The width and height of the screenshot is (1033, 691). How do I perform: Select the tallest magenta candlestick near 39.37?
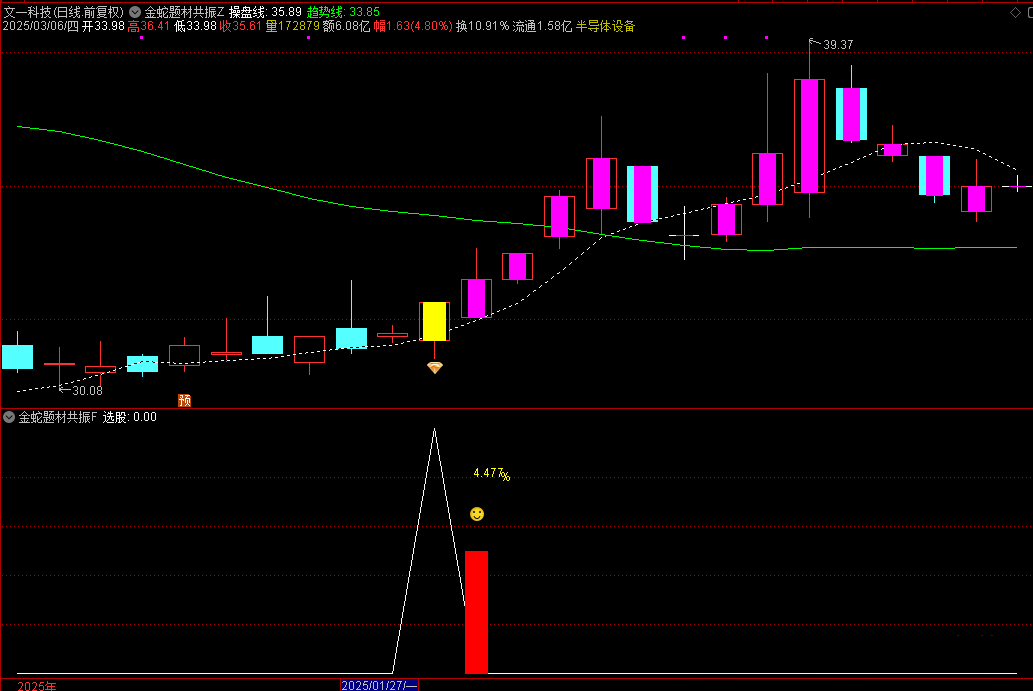809,135
